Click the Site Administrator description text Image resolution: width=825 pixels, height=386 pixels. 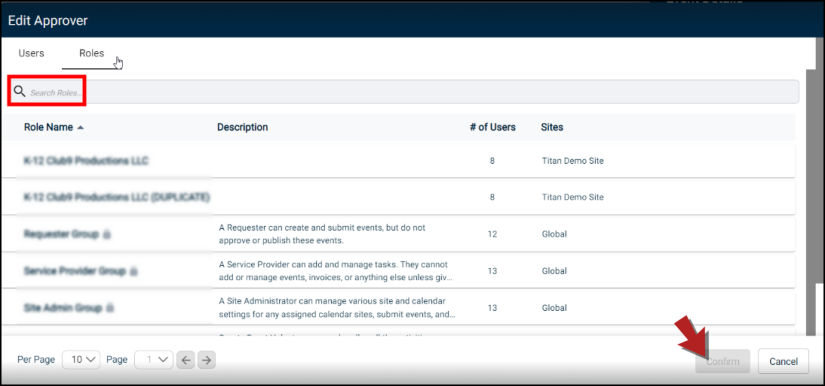tap(337, 308)
